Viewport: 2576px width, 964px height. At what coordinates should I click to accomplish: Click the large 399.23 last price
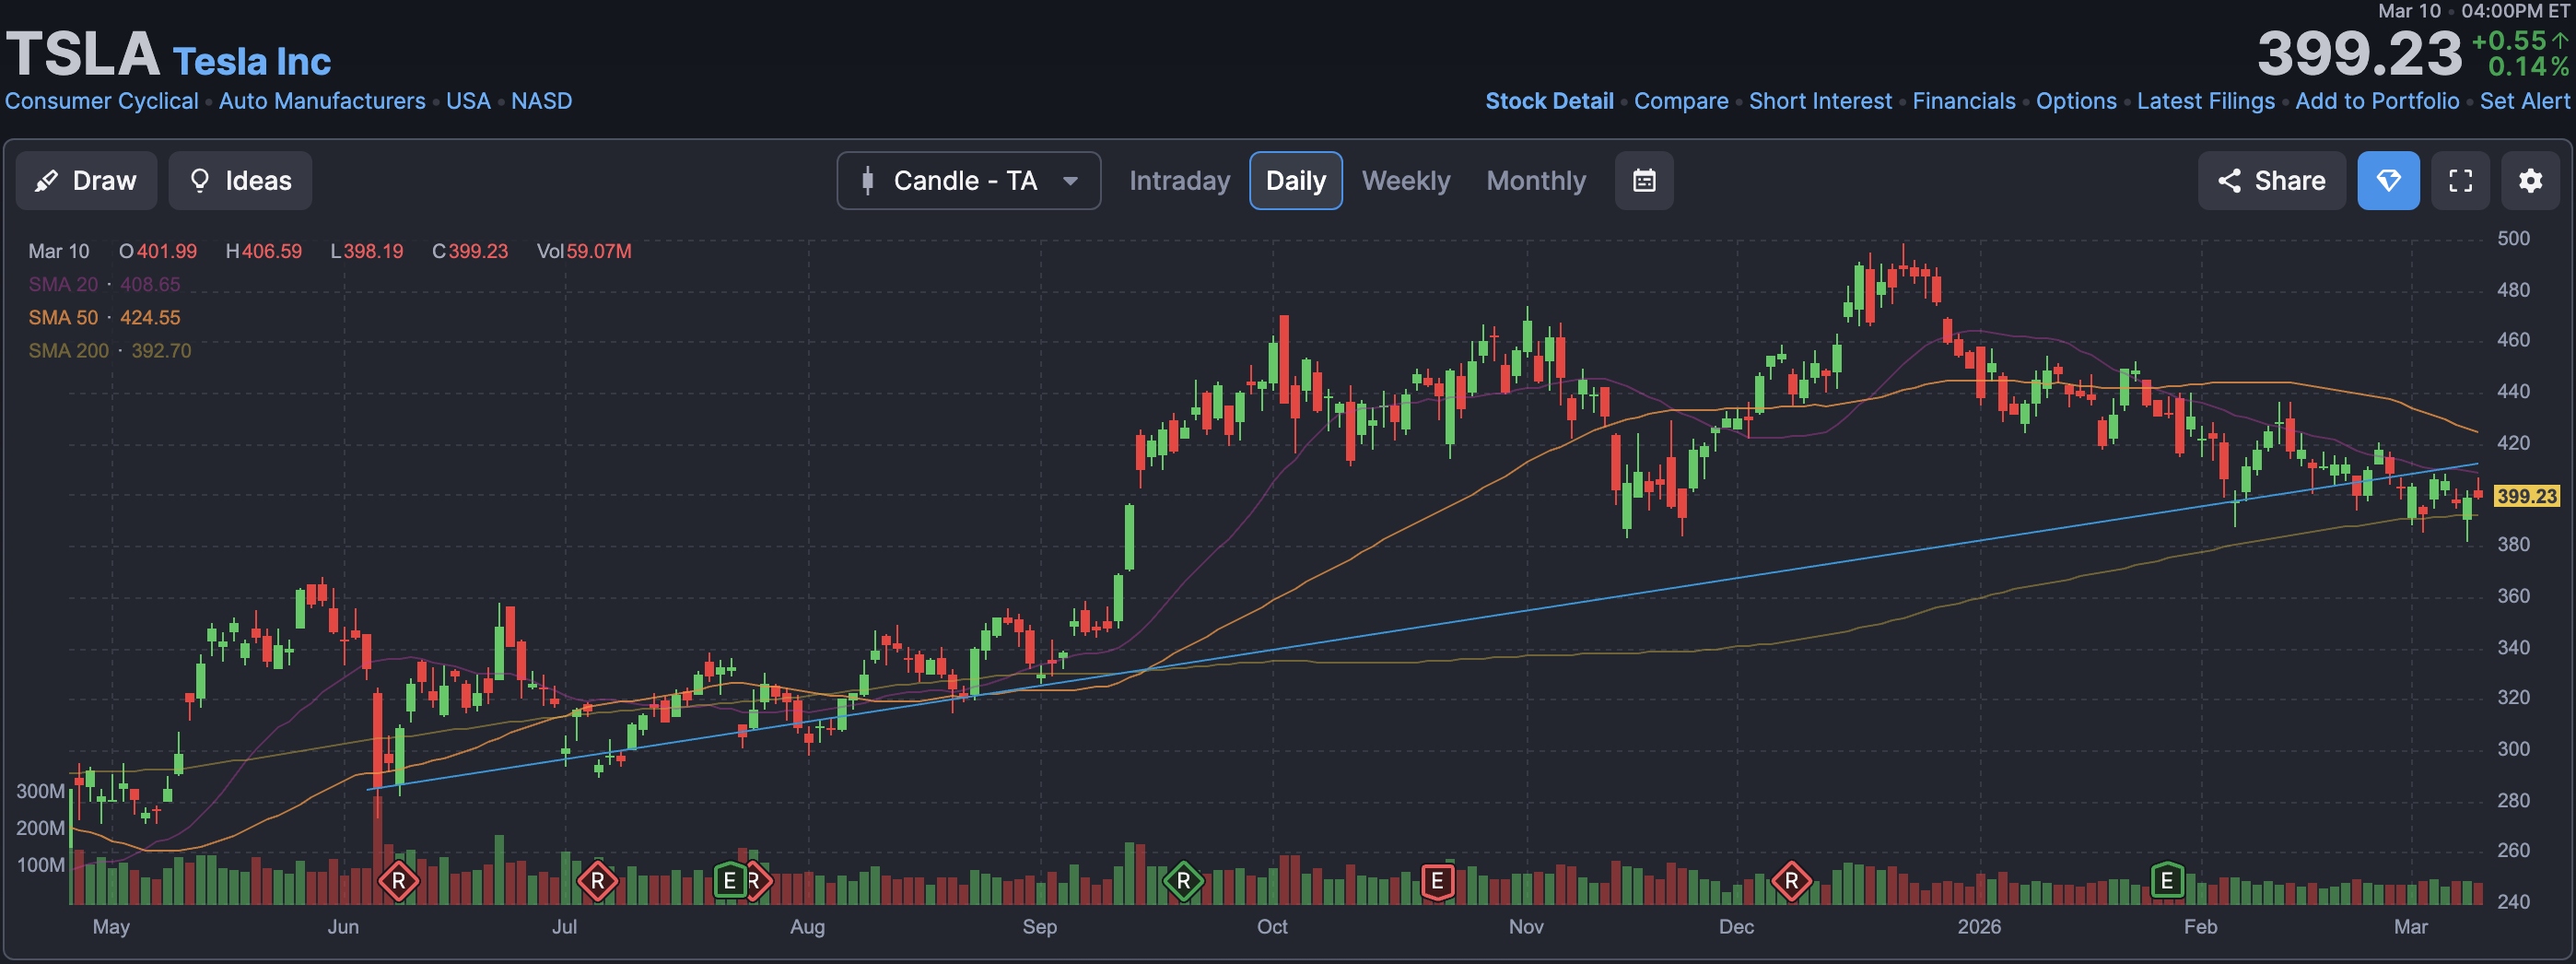pyautogui.click(x=2359, y=53)
